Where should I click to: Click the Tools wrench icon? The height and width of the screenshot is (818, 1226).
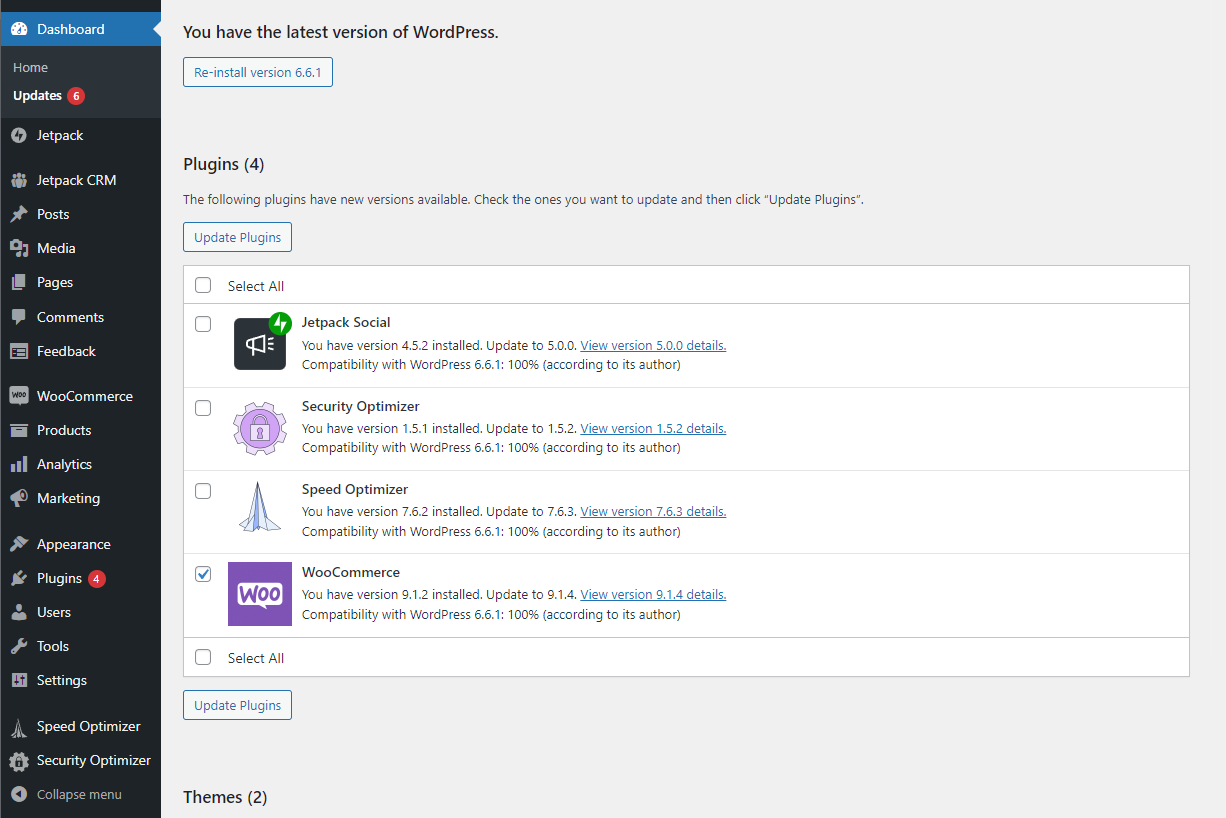(x=19, y=646)
